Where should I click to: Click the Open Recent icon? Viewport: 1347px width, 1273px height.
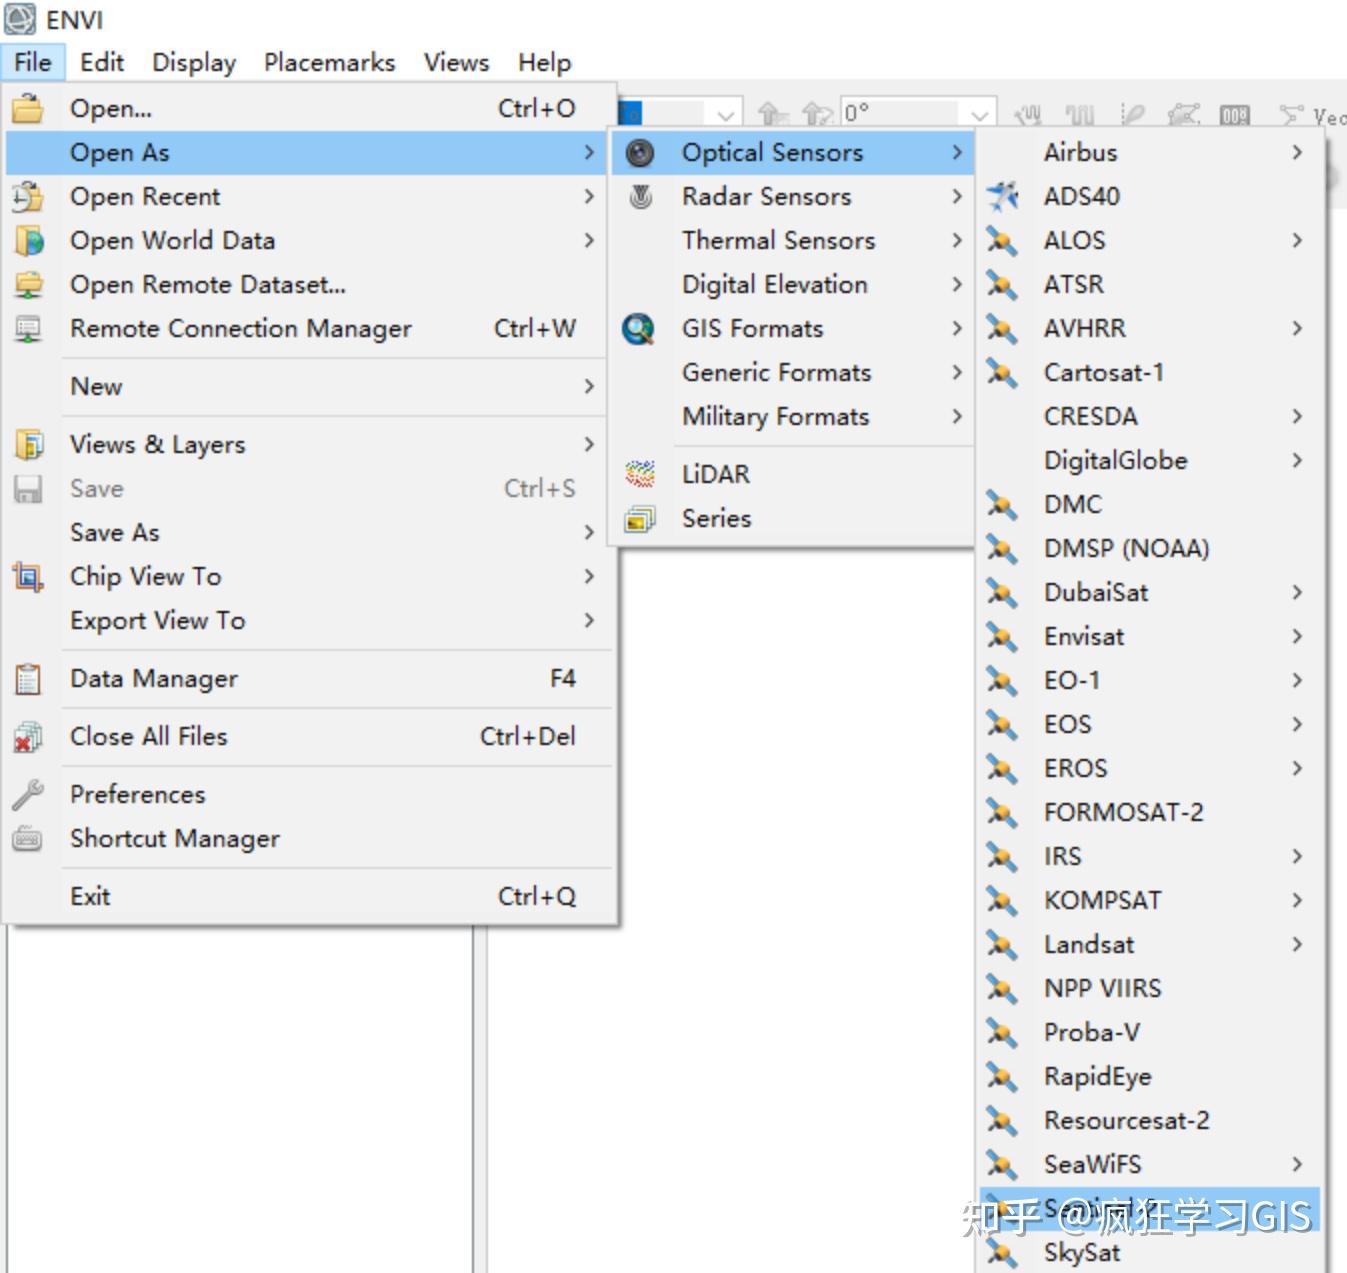(28, 196)
